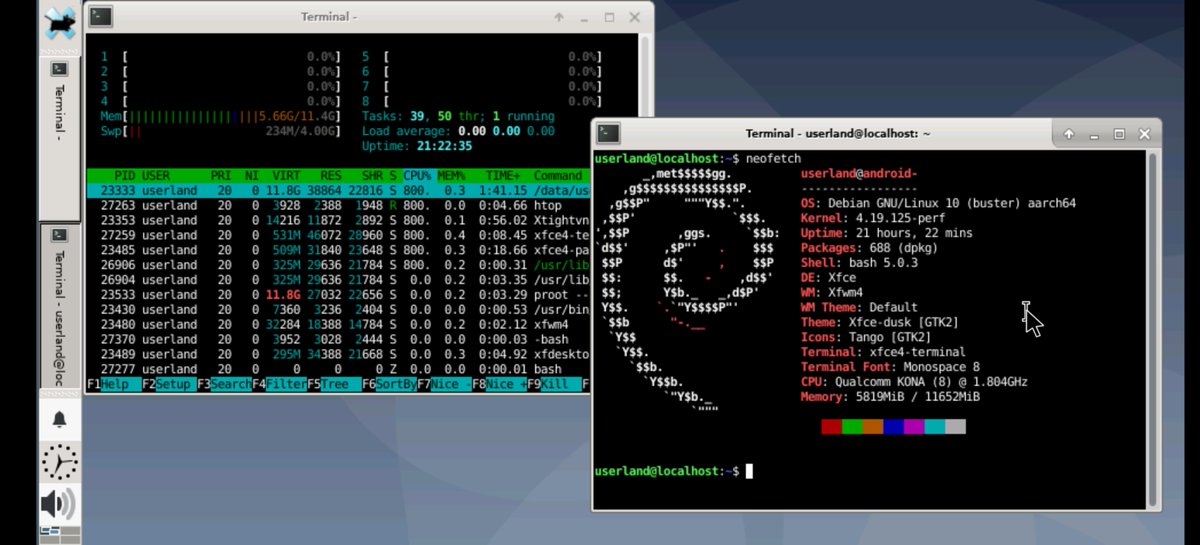Sort by SHR column header
The width and height of the screenshot is (1200, 545).
tap(373, 175)
